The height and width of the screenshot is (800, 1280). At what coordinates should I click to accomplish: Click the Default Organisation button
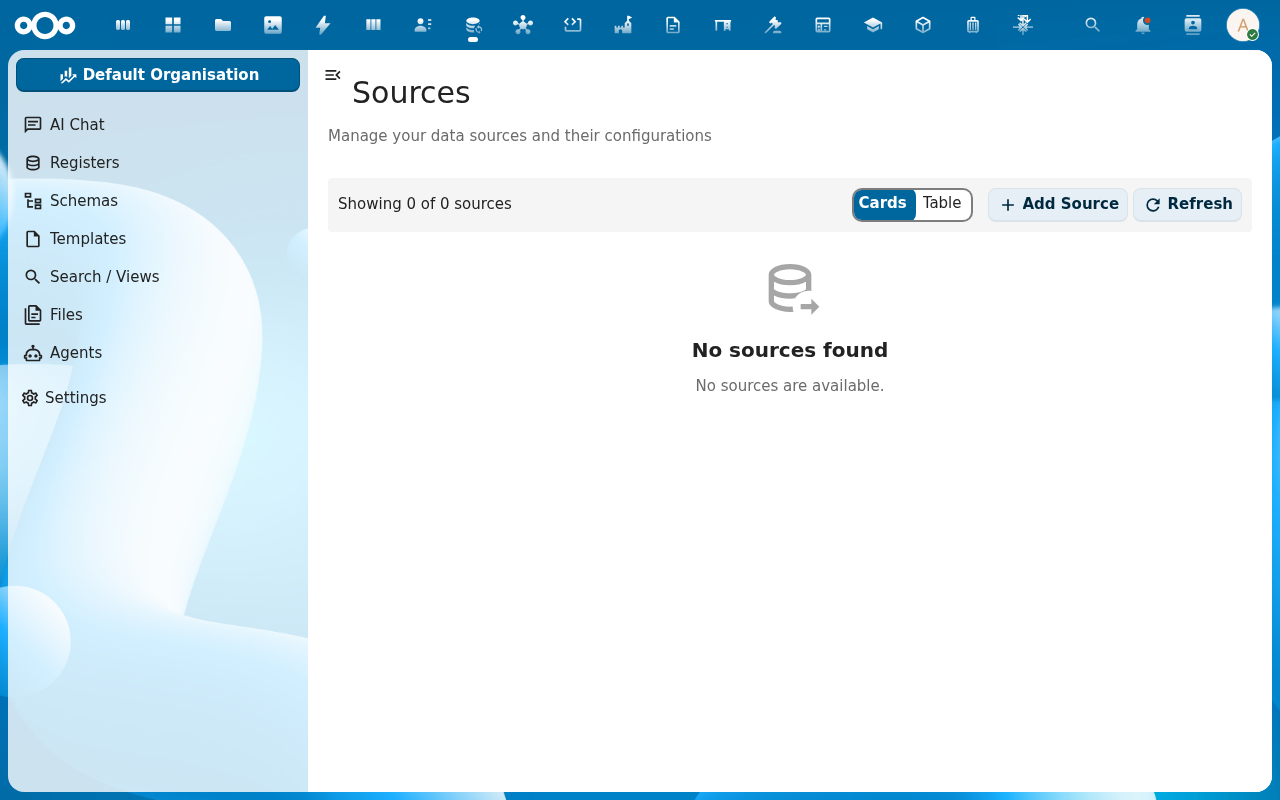pyautogui.click(x=158, y=75)
